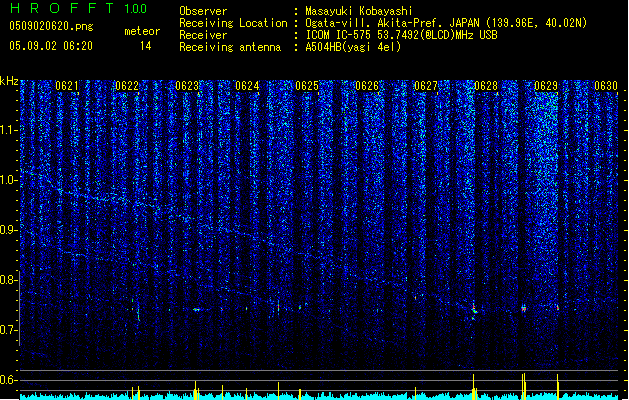
Task: Click the 0.9 kHz frequency axis label
Action: [x=9, y=230]
